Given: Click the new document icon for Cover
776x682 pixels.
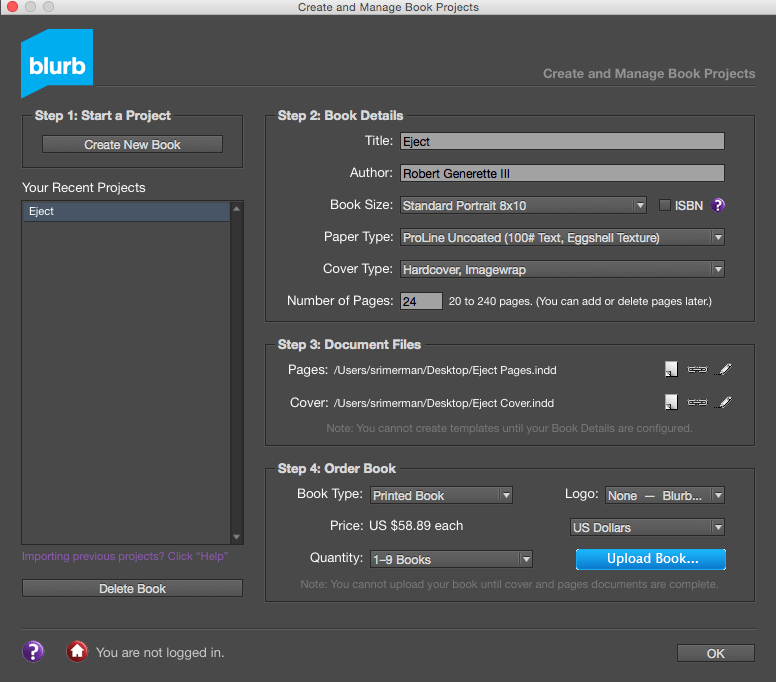Looking at the screenshot, I should click(671, 402).
